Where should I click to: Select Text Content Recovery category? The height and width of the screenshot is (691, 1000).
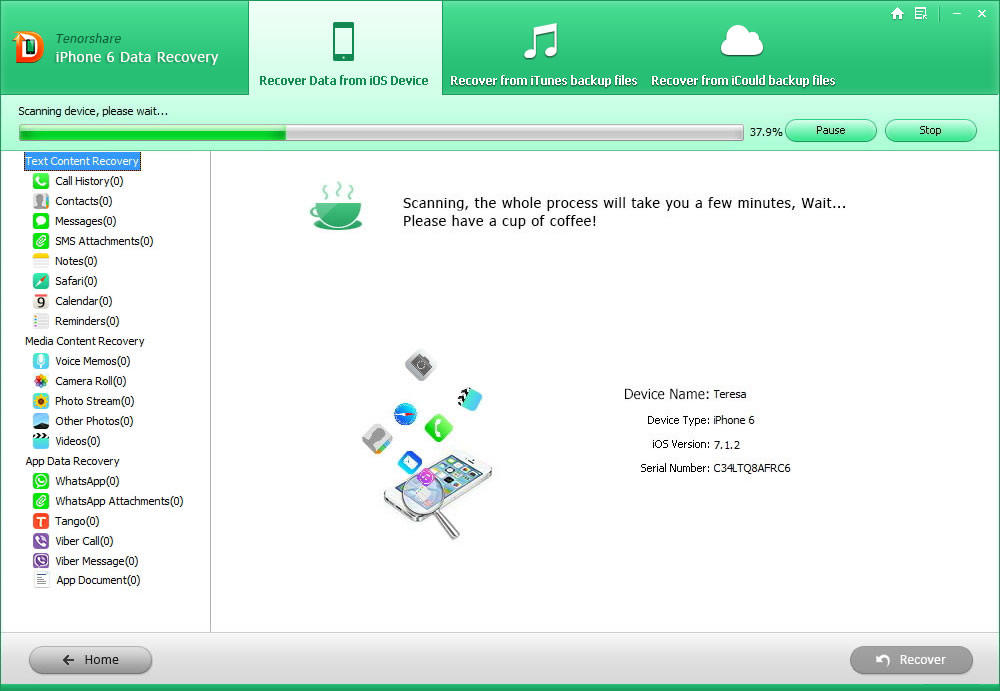pos(82,161)
